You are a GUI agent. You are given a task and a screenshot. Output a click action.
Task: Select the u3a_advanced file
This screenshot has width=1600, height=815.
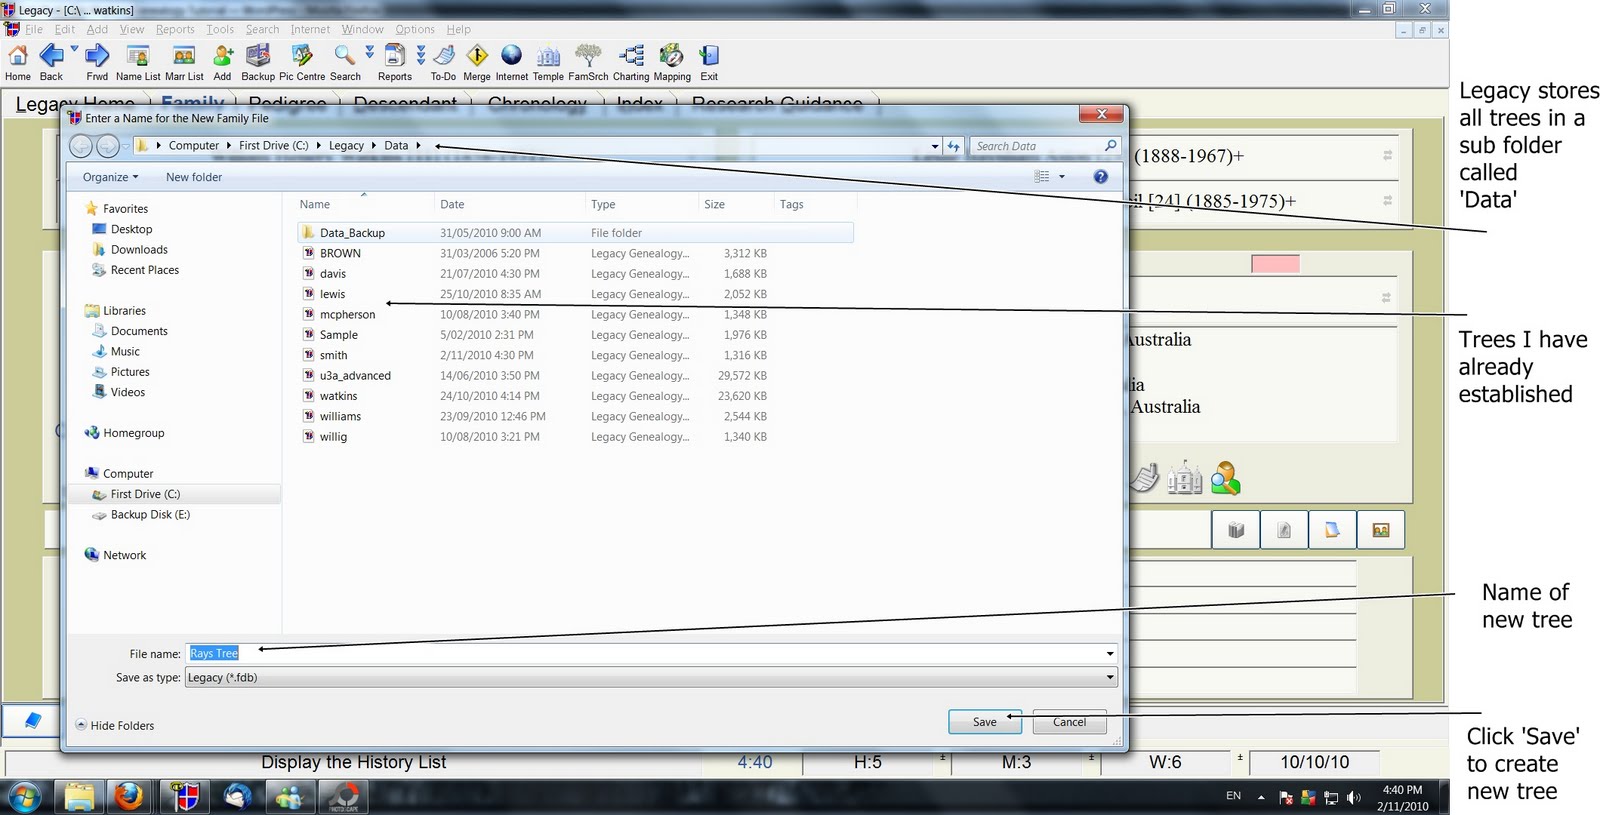click(x=355, y=376)
